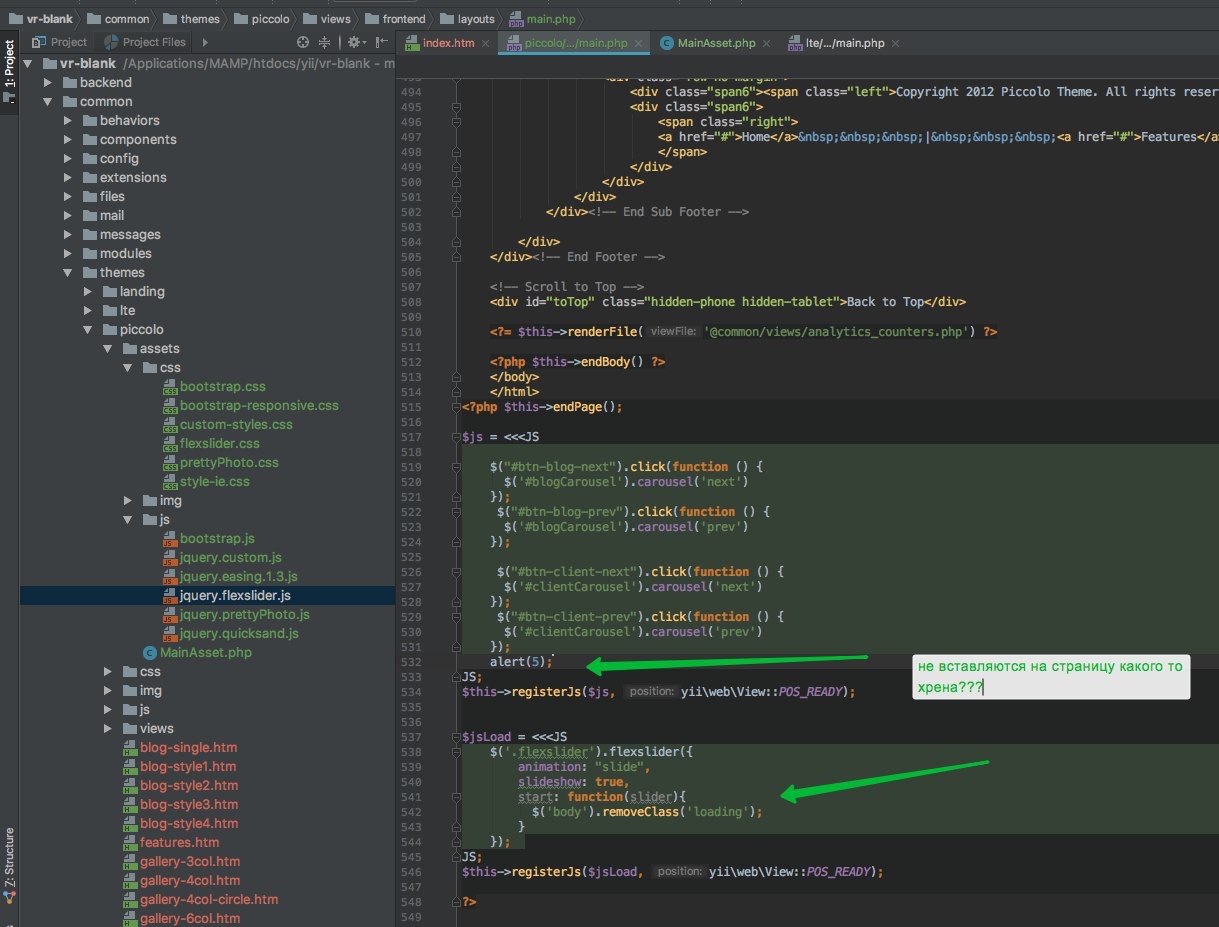Click the fold marker at line 495

(x=456, y=107)
